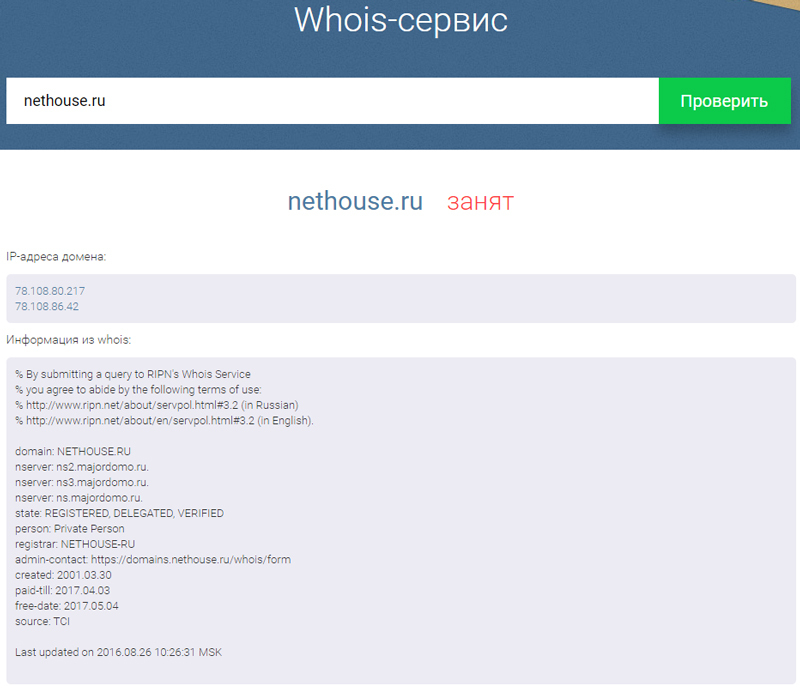Click line 'free-date: 2017.05.04'
This screenshot has width=800, height=689.
67,606
